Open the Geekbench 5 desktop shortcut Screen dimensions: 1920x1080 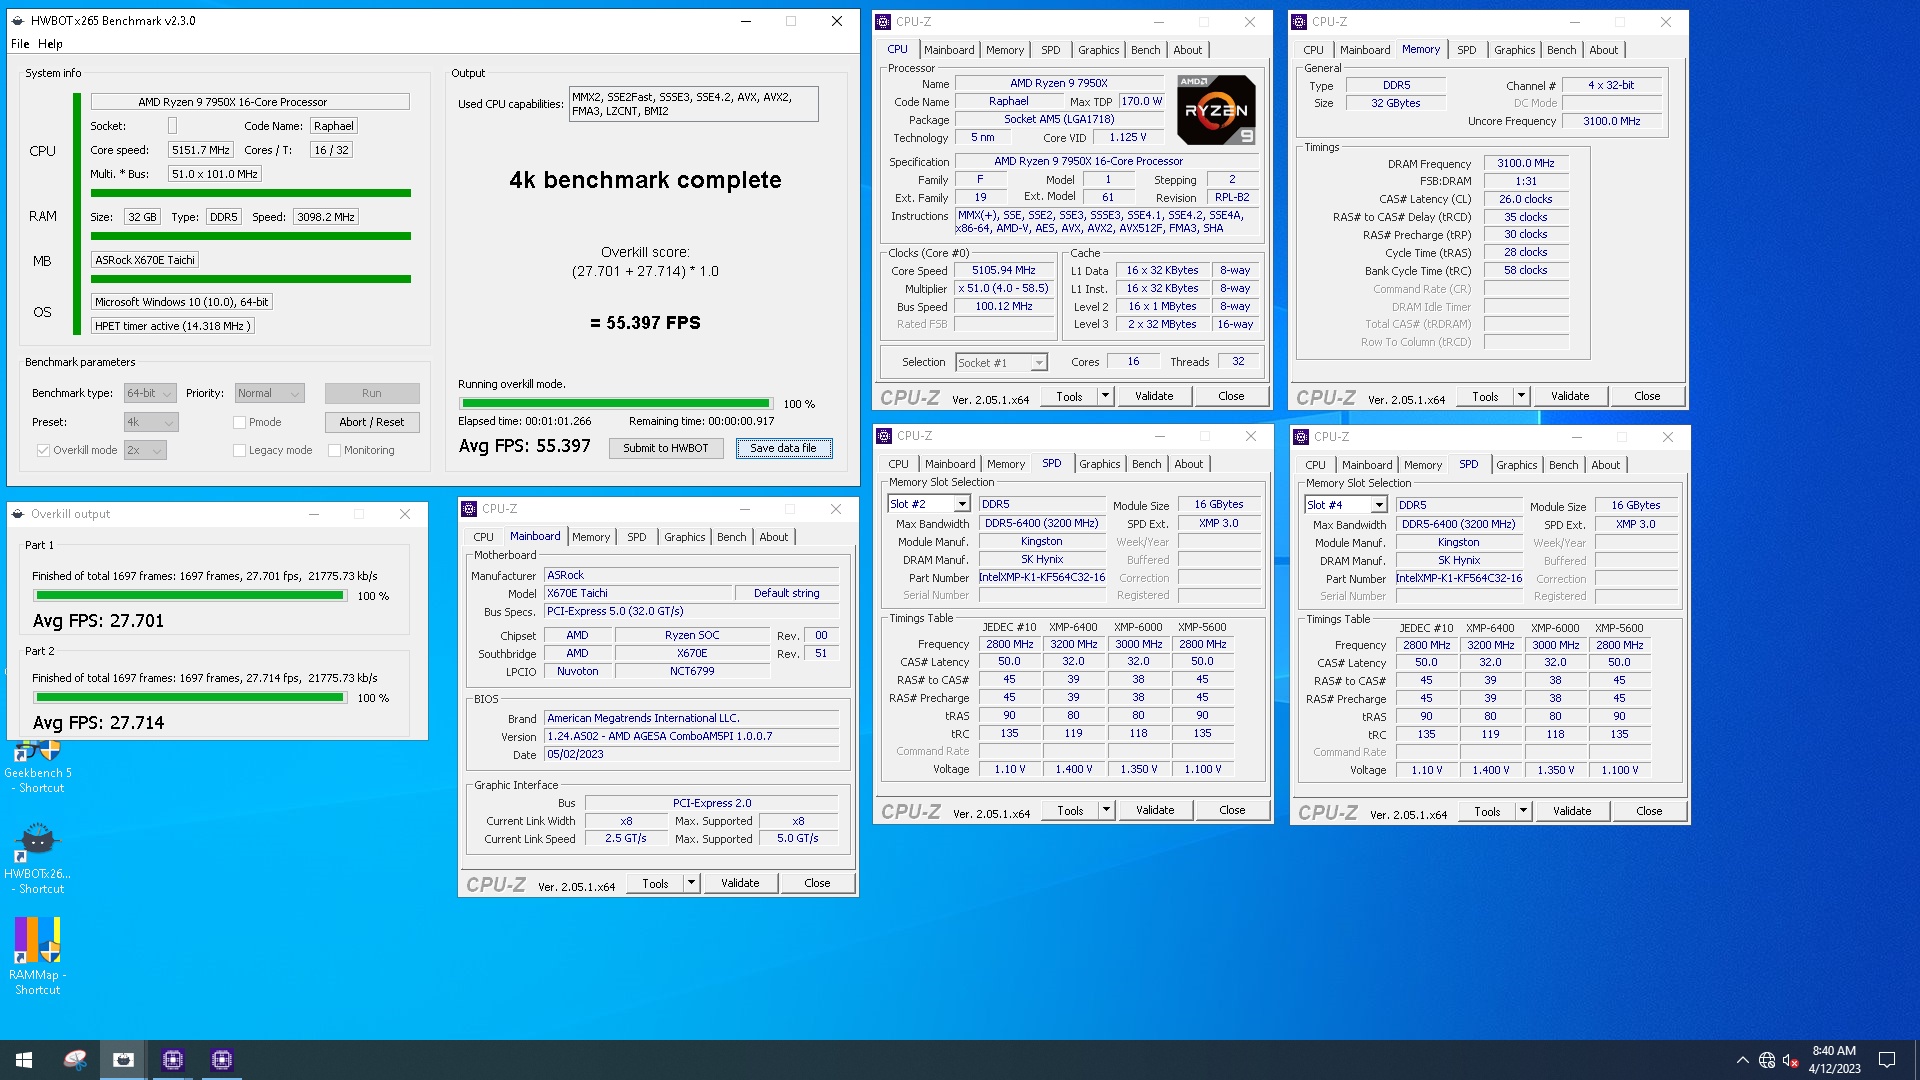coord(38,767)
